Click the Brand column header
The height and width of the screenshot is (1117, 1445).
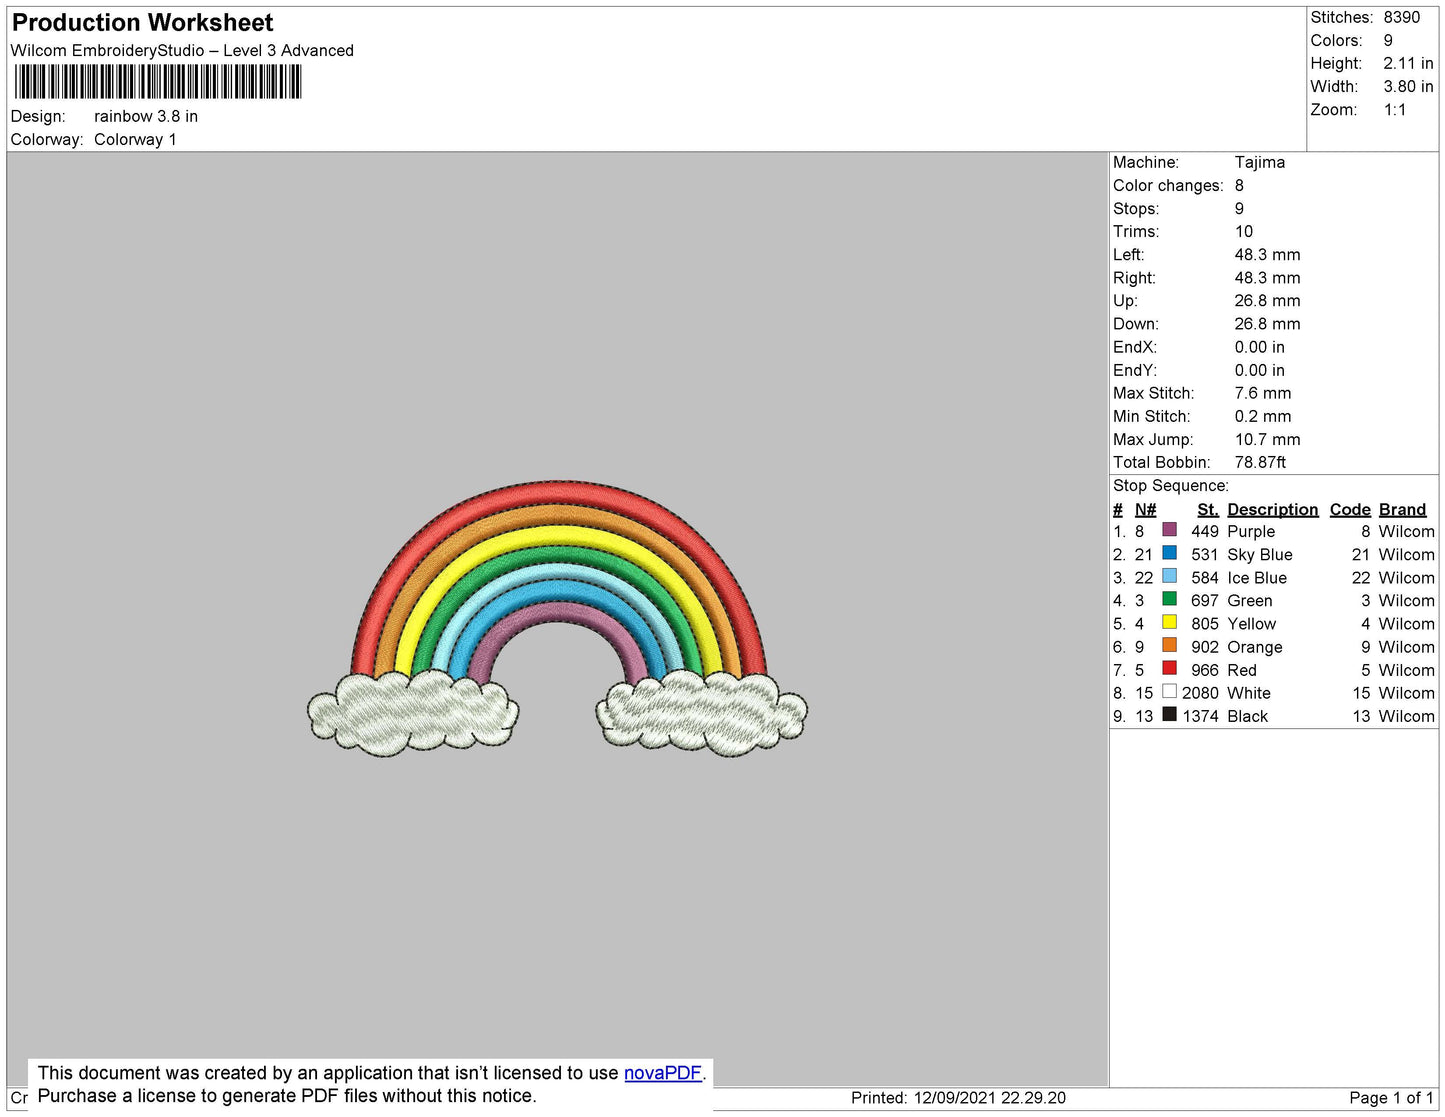(x=1402, y=509)
